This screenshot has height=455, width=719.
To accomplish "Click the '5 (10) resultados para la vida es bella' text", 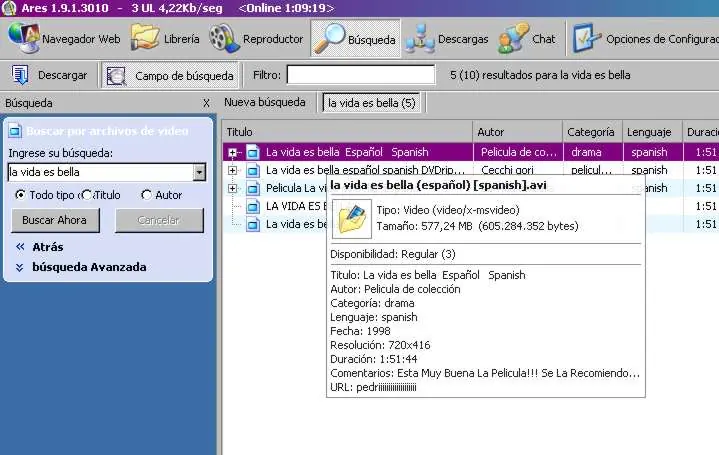I will coord(540,75).
